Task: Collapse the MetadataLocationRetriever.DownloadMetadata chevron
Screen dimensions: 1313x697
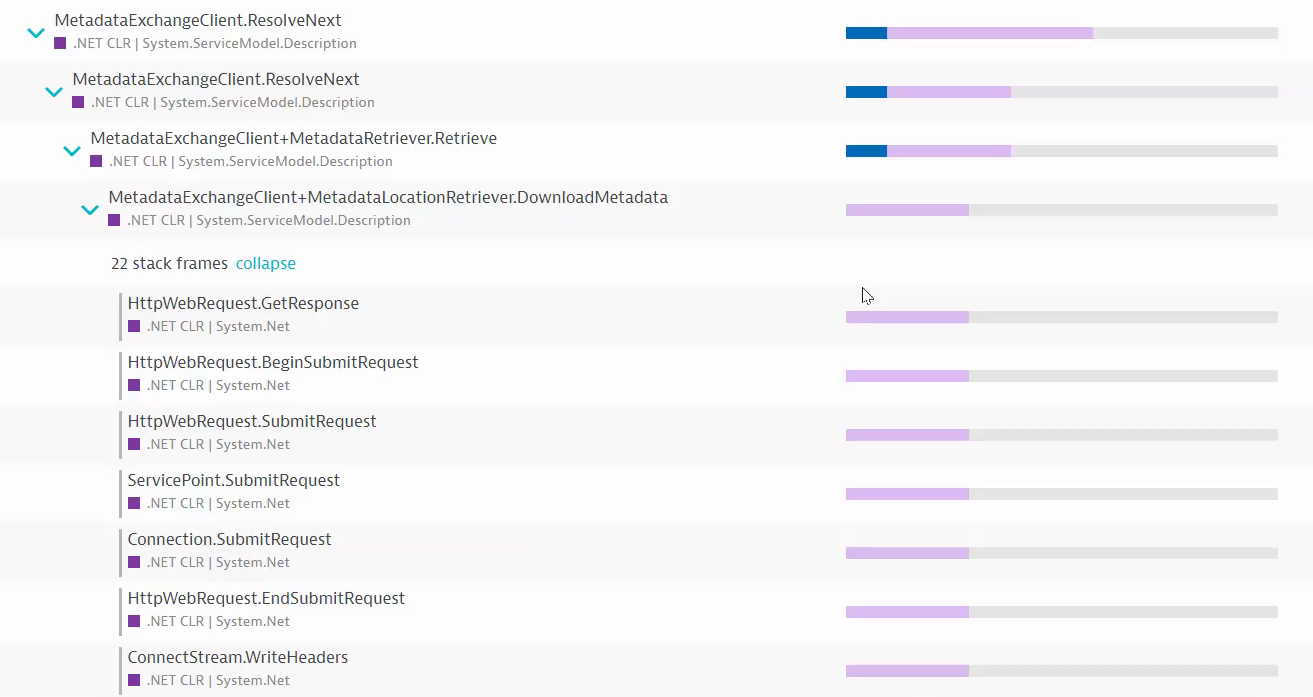Action: [x=90, y=210]
